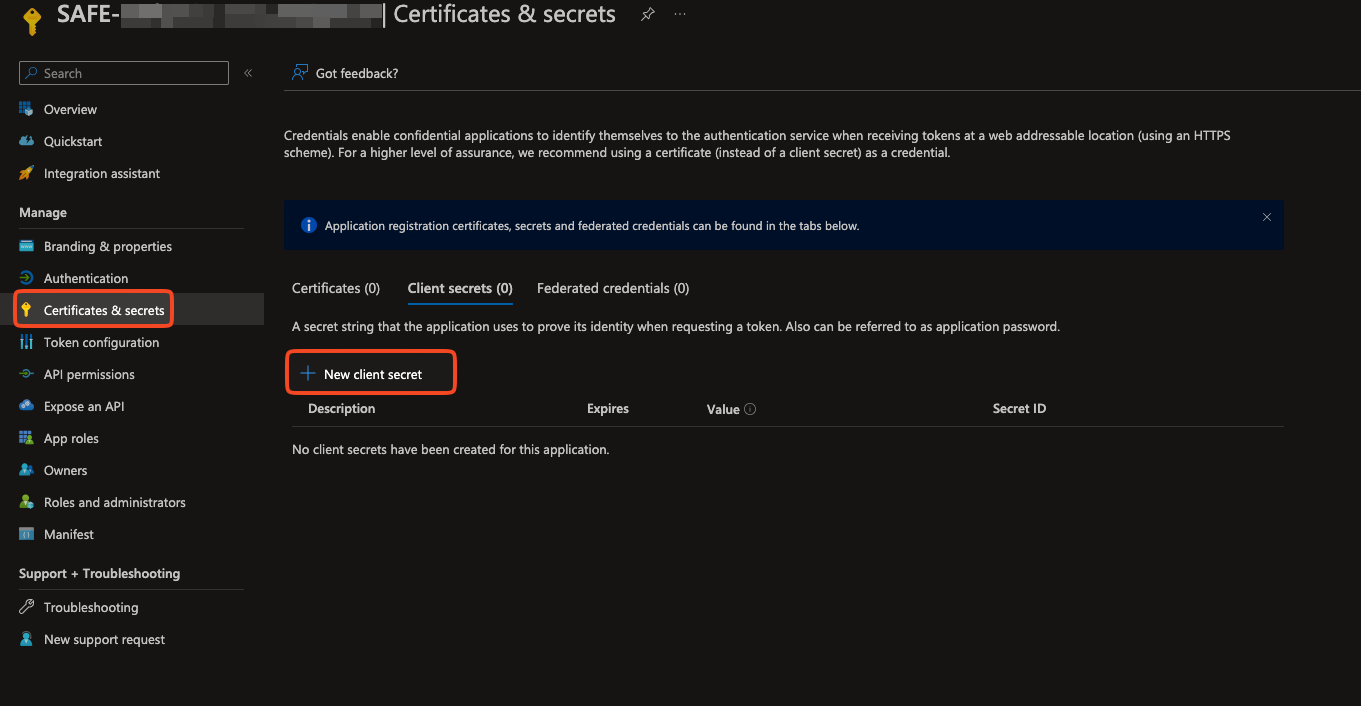Switch to Federated credentials (0) tab
Viewport: 1361px width, 706px height.
pyautogui.click(x=613, y=288)
